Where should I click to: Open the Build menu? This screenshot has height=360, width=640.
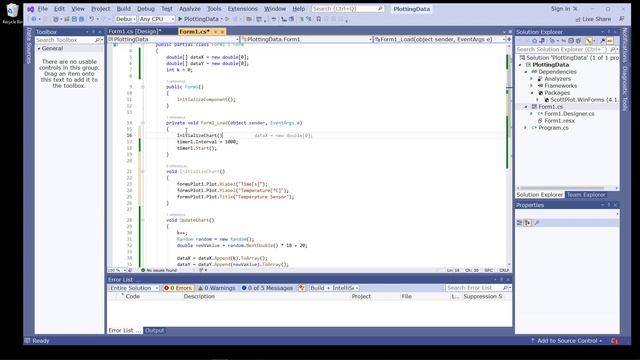tap(124, 9)
